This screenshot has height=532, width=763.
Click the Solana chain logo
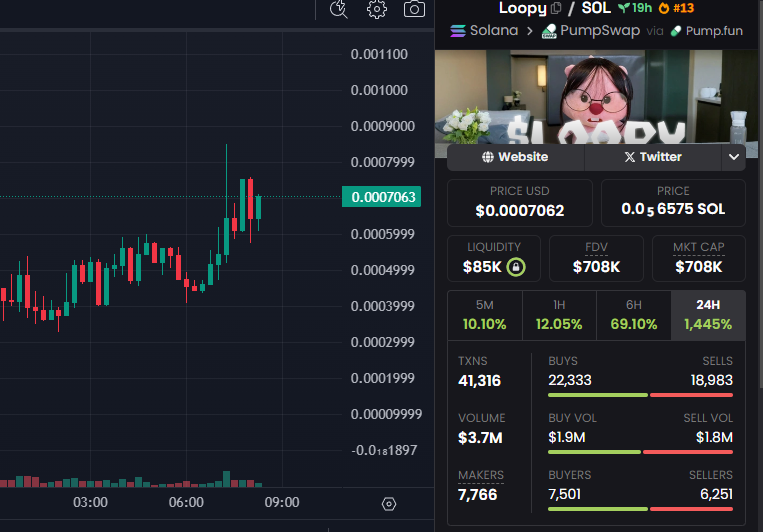point(457,31)
